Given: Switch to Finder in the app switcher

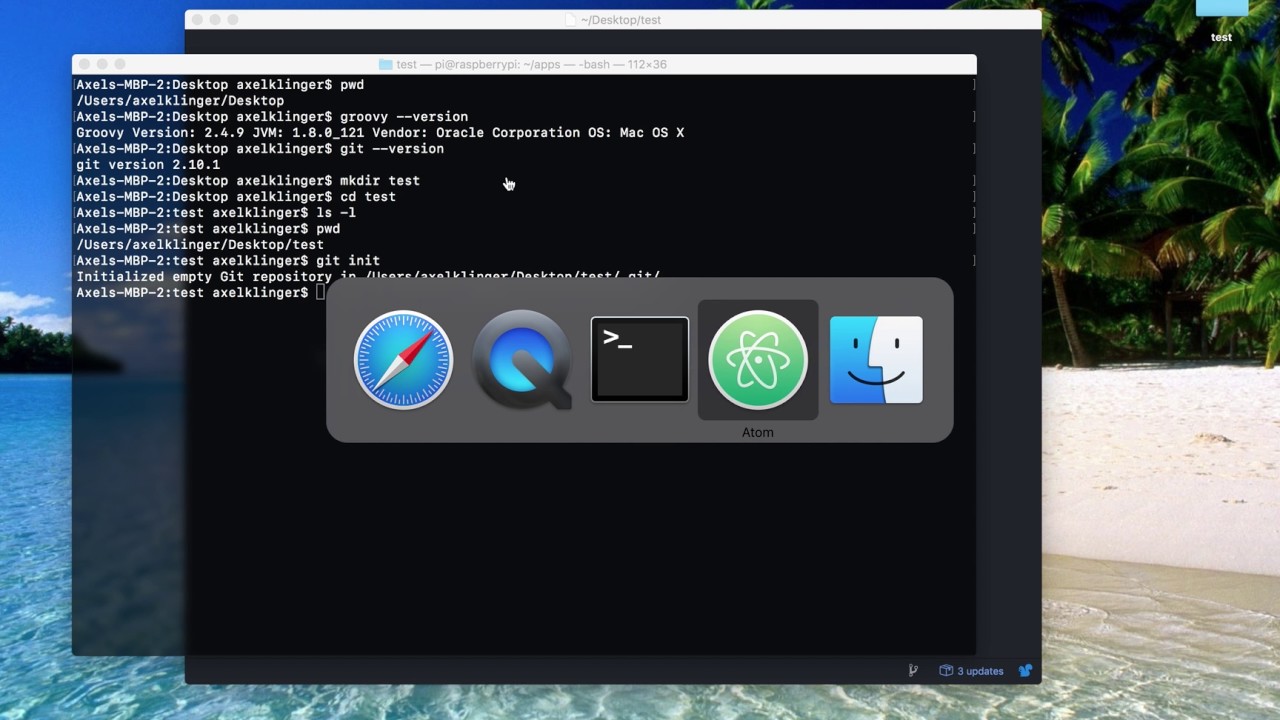Looking at the screenshot, I should pos(876,360).
